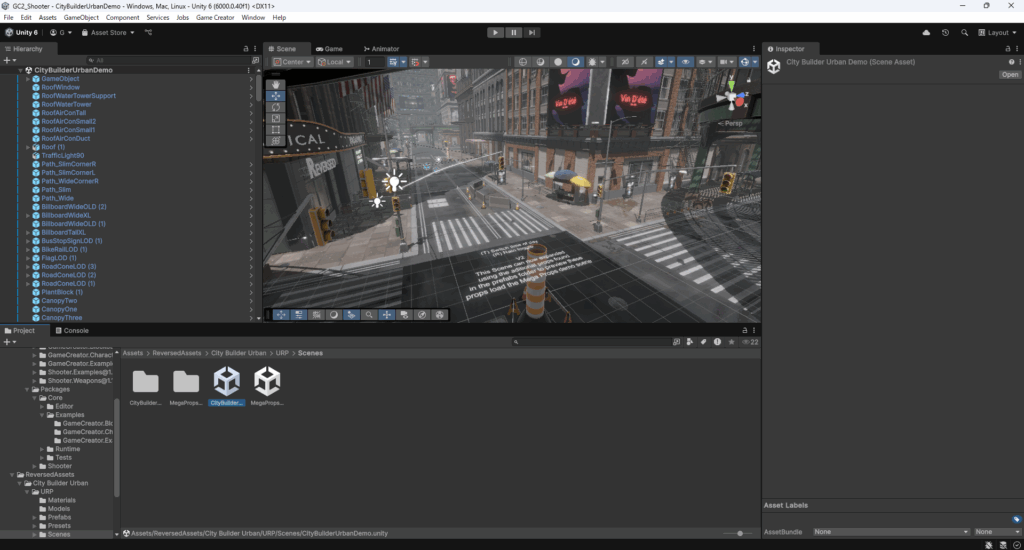Select the Hand view tool
This screenshot has height=550, width=1024.
(276, 85)
